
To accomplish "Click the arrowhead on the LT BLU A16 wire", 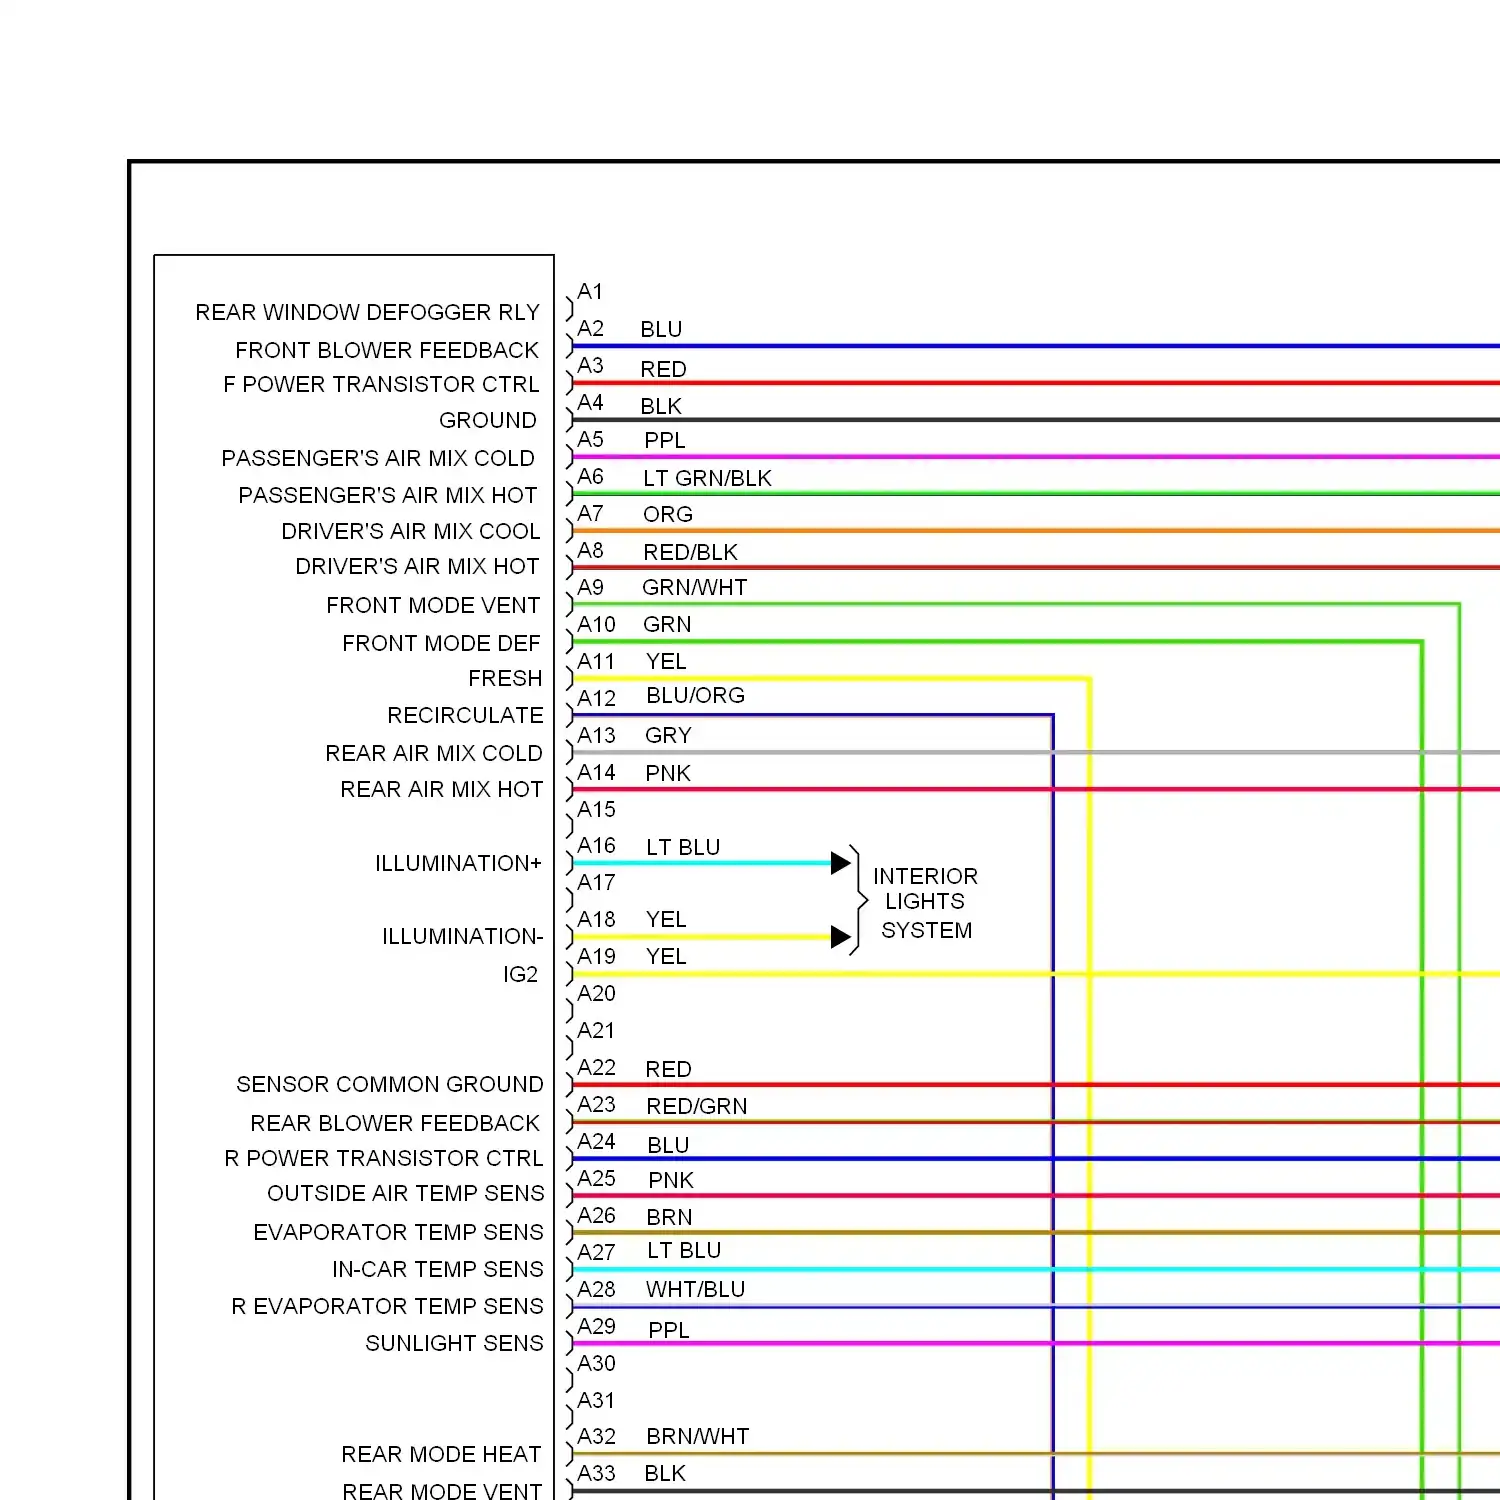I will (x=840, y=863).
